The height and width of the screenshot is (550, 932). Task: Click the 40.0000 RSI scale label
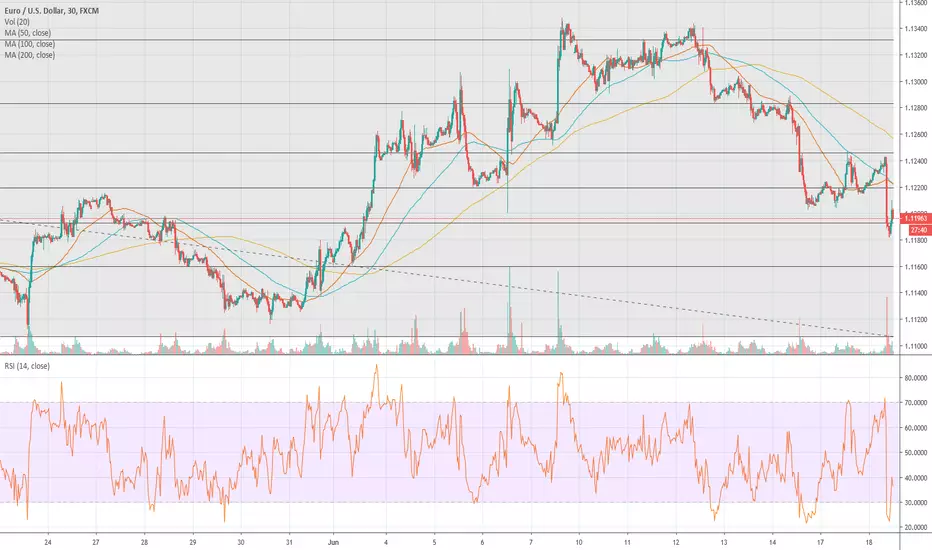pos(918,477)
